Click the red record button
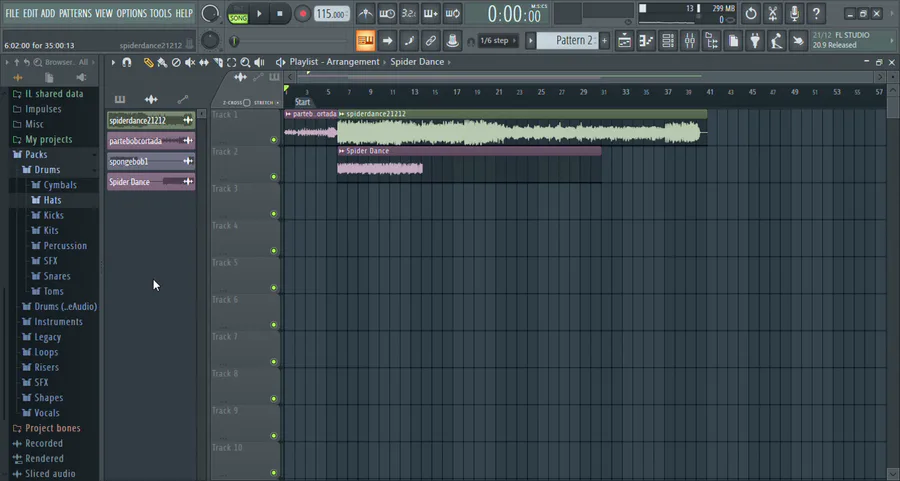Image resolution: width=900 pixels, height=481 pixels. pos(302,14)
